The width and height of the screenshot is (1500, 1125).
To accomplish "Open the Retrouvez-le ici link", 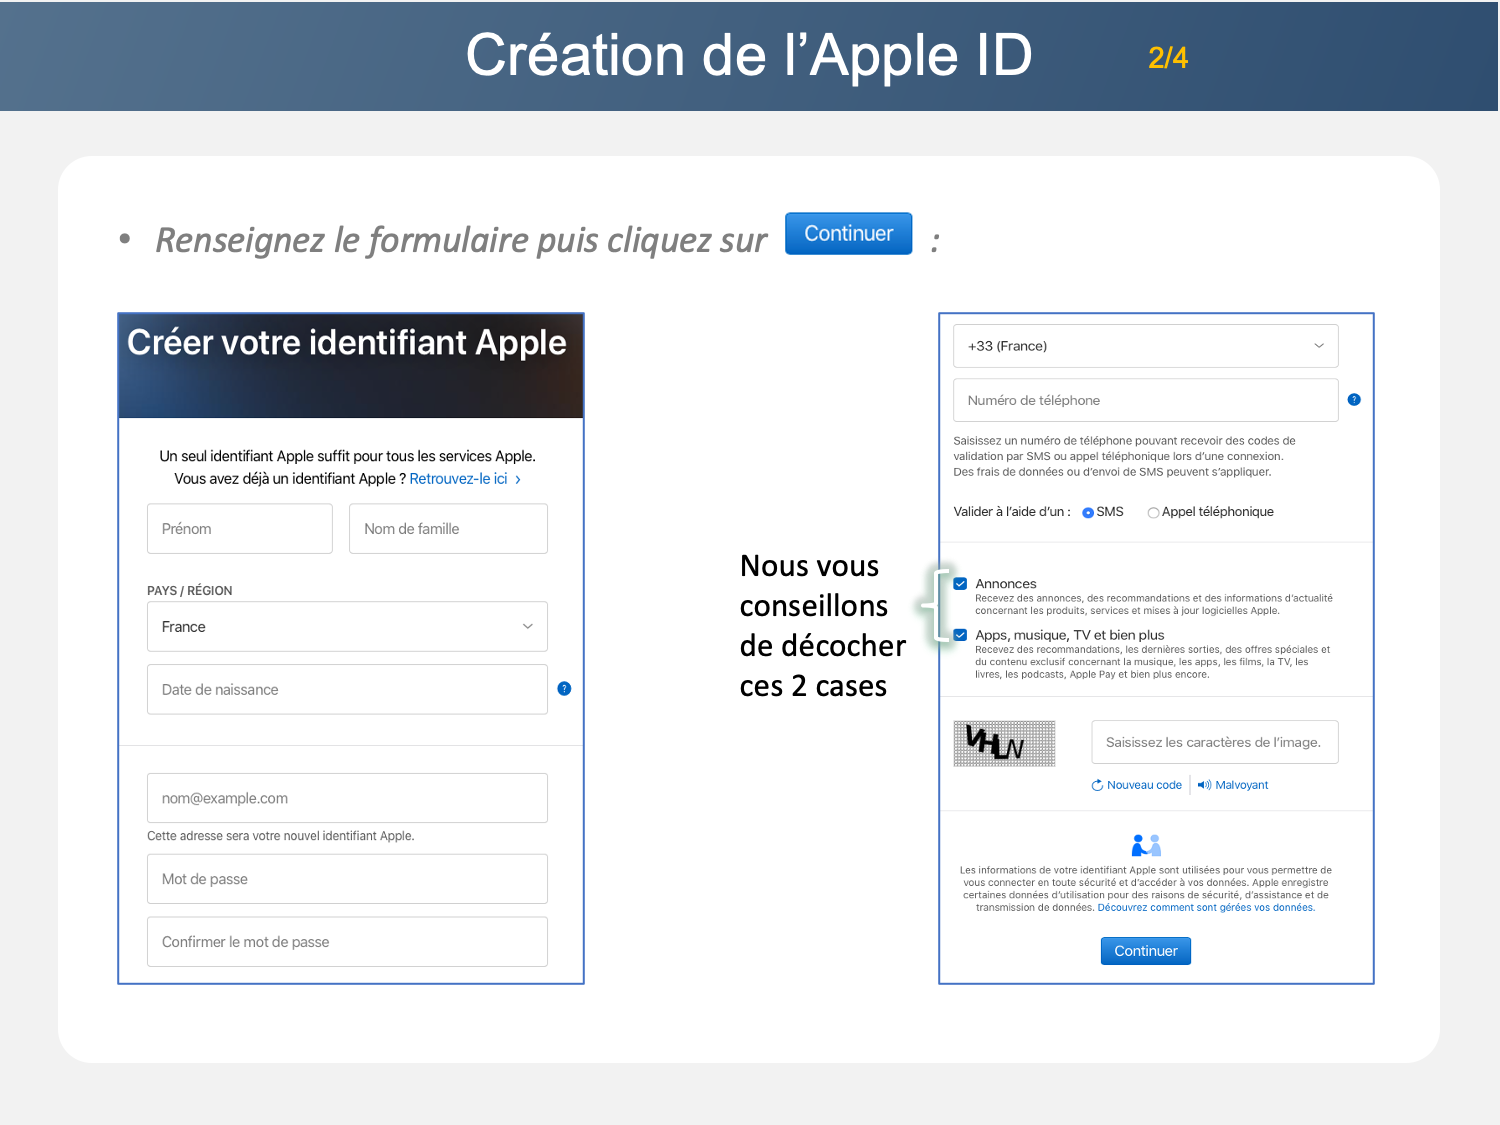I will [459, 479].
